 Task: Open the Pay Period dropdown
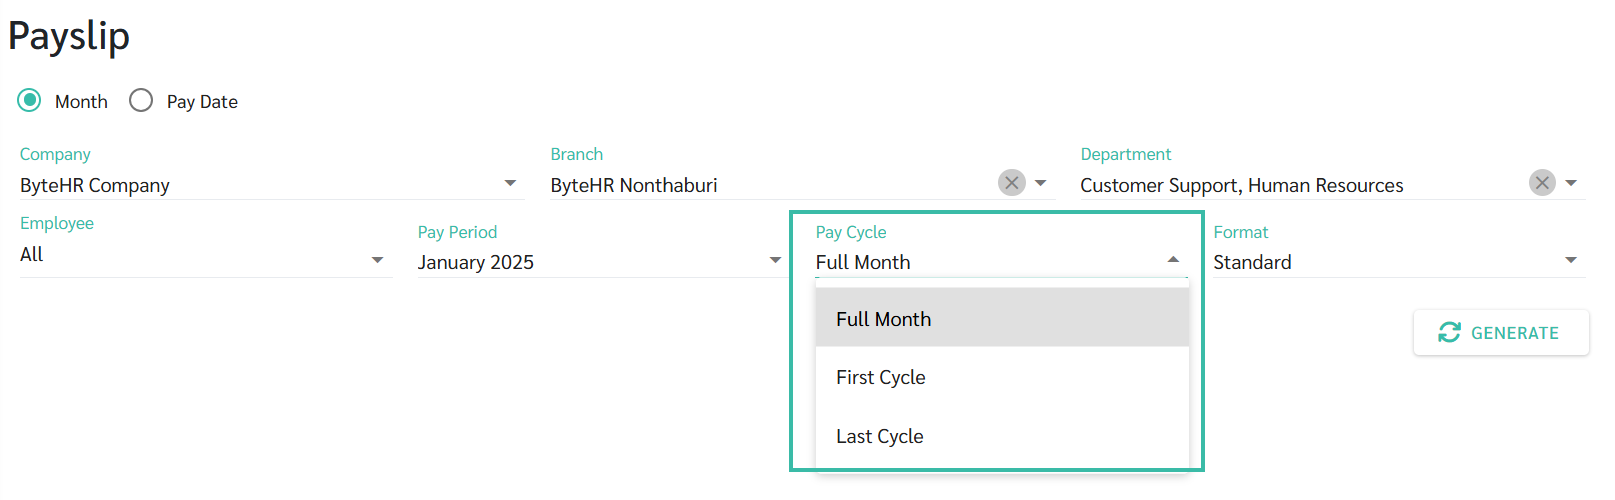[x=775, y=261]
